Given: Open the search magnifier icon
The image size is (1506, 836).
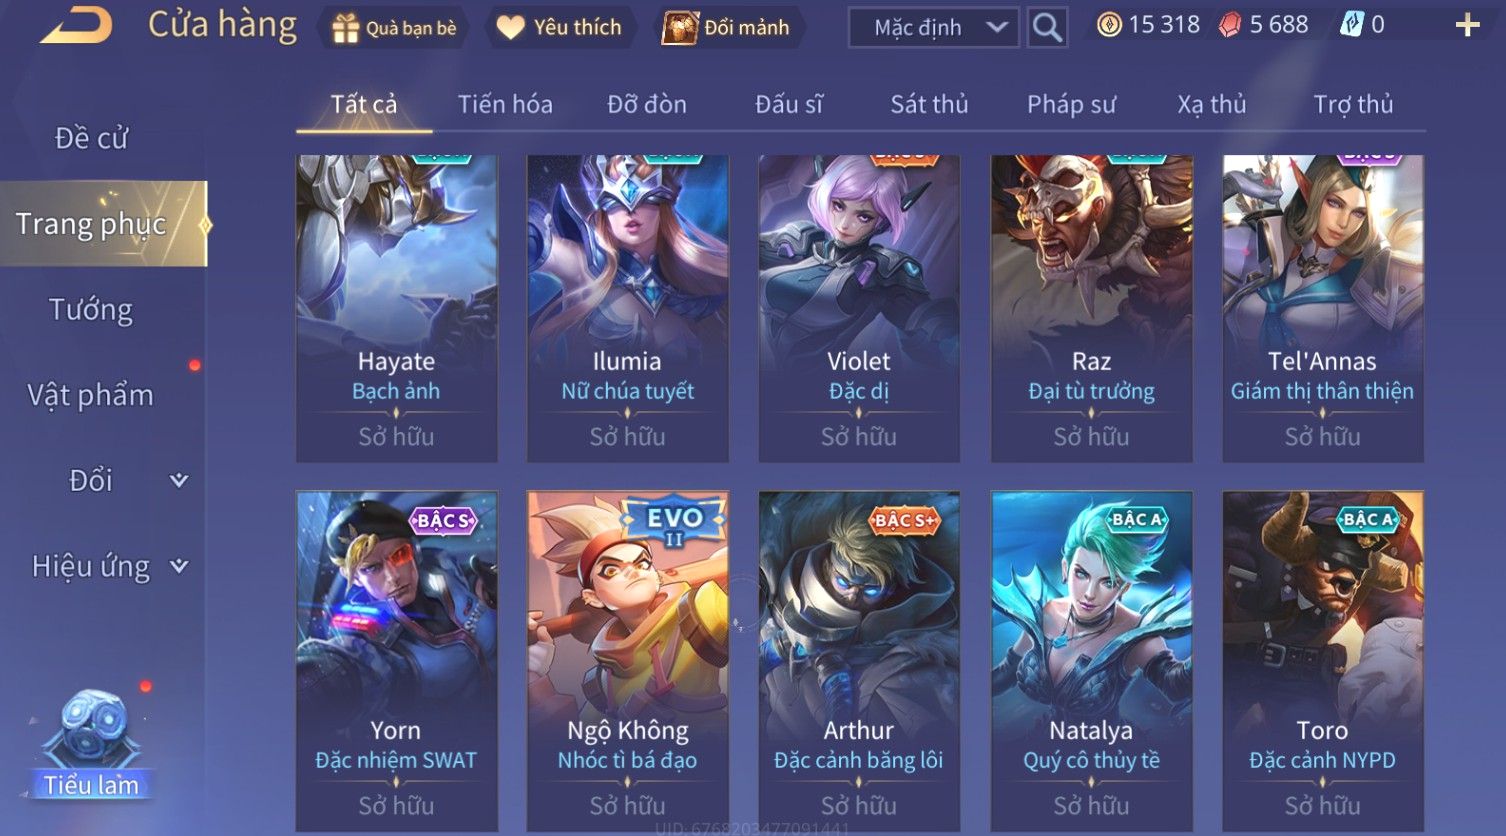Looking at the screenshot, I should [1047, 27].
